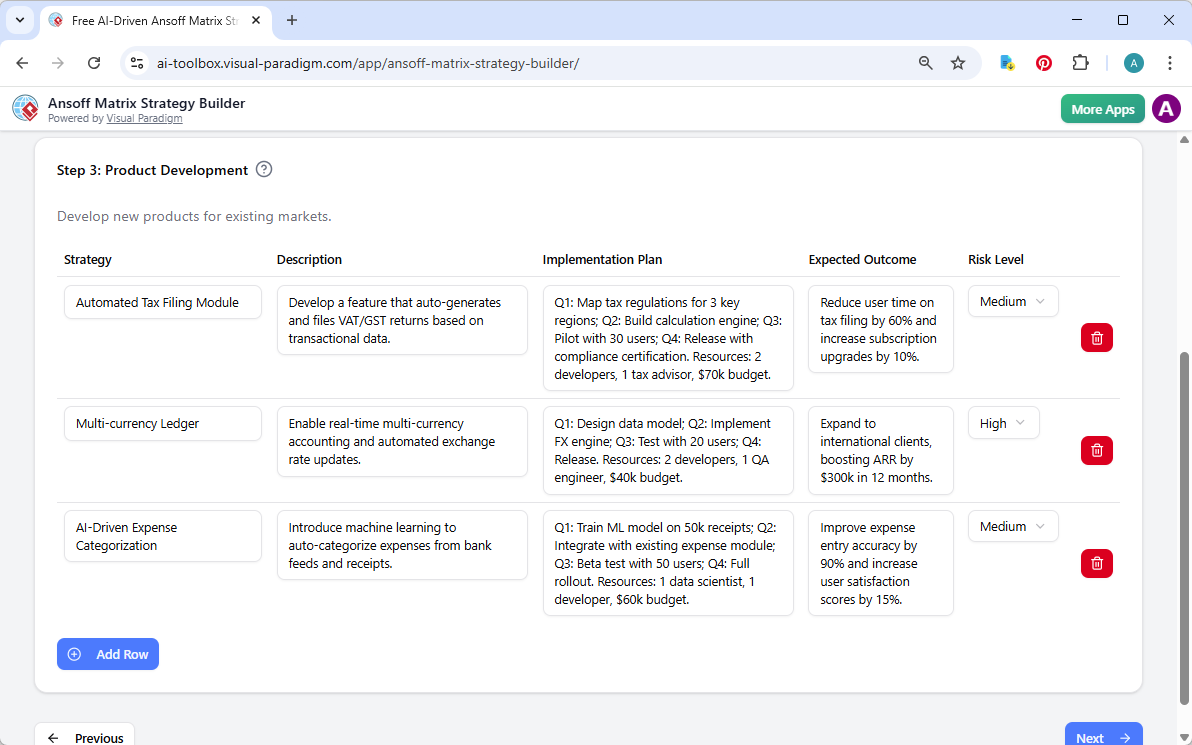Change the High risk level for Multi-currency Ledger
Image resolution: width=1192 pixels, height=745 pixels.
(1003, 422)
